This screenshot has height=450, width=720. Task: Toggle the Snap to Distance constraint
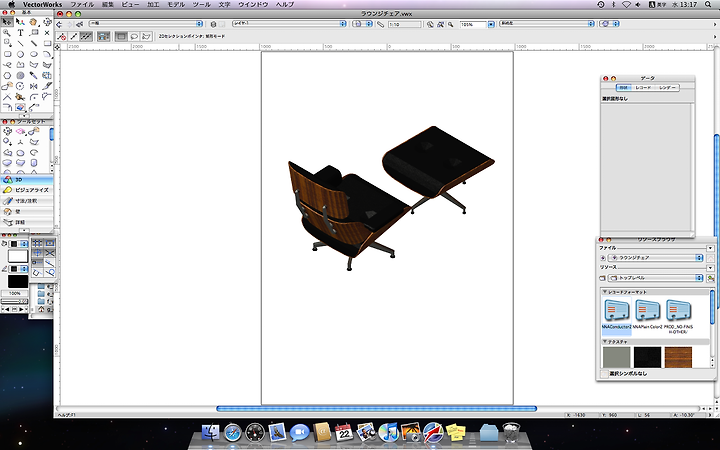pyautogui.click(x=50, y=263)
